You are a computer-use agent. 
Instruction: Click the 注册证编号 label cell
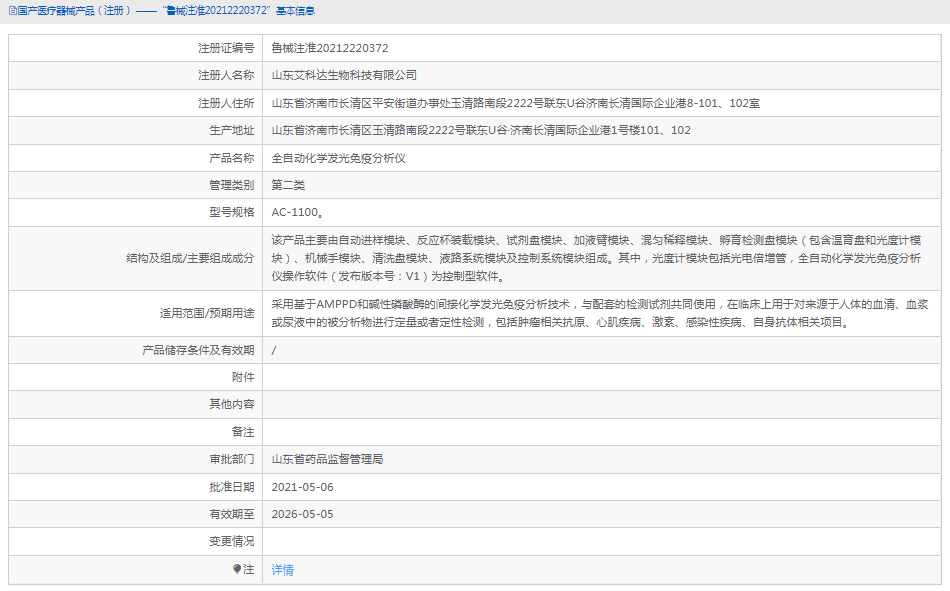136,48
